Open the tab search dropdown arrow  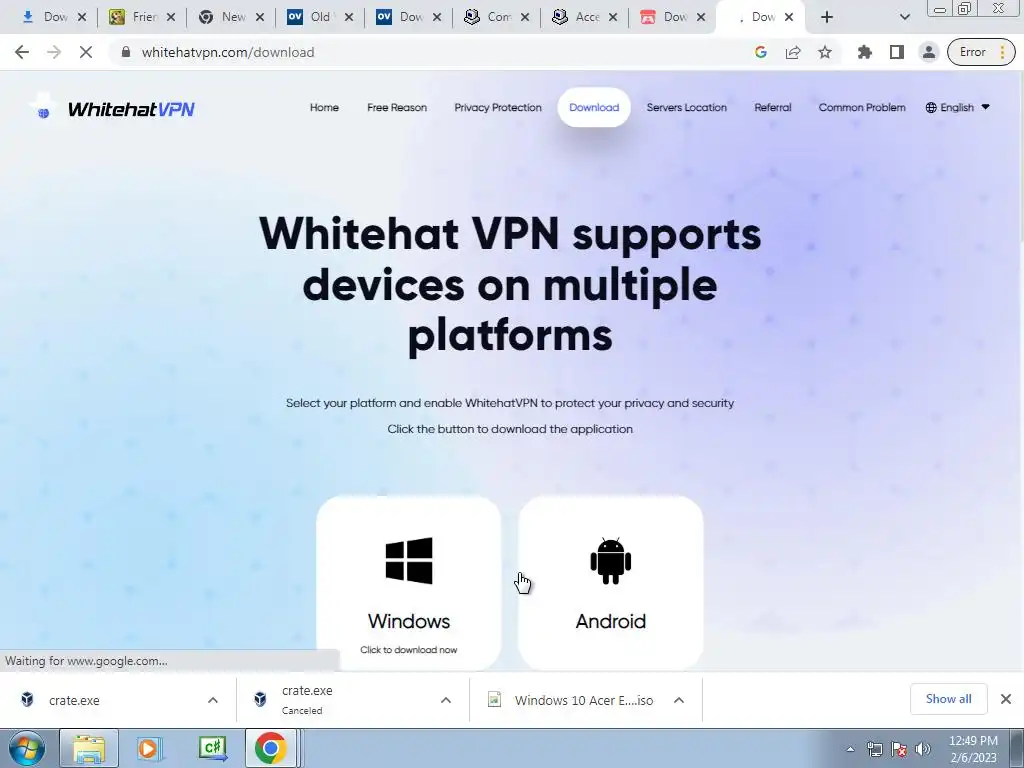(904, 17)
